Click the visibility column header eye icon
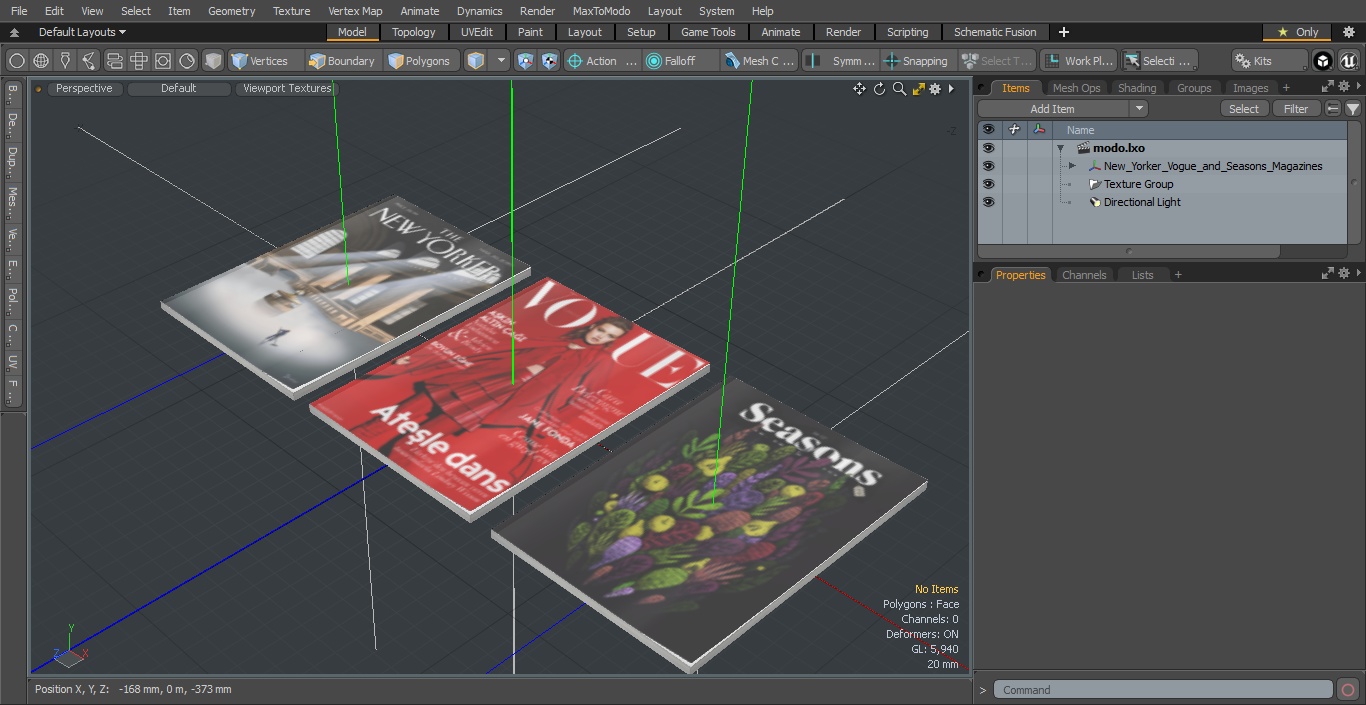 point(988,130)
